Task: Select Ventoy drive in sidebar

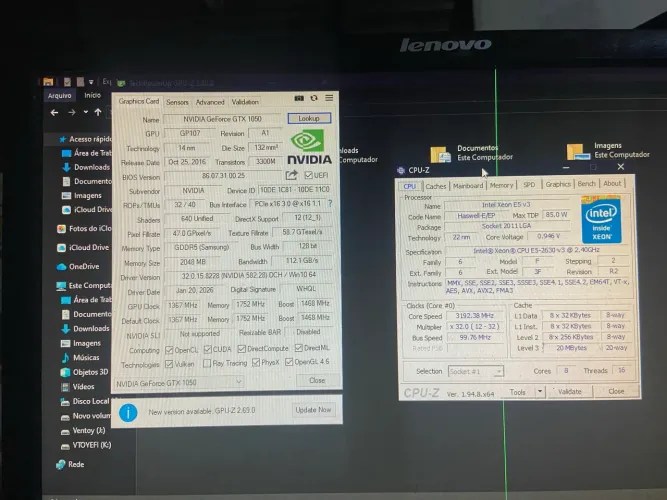Action: pos(83,431)
